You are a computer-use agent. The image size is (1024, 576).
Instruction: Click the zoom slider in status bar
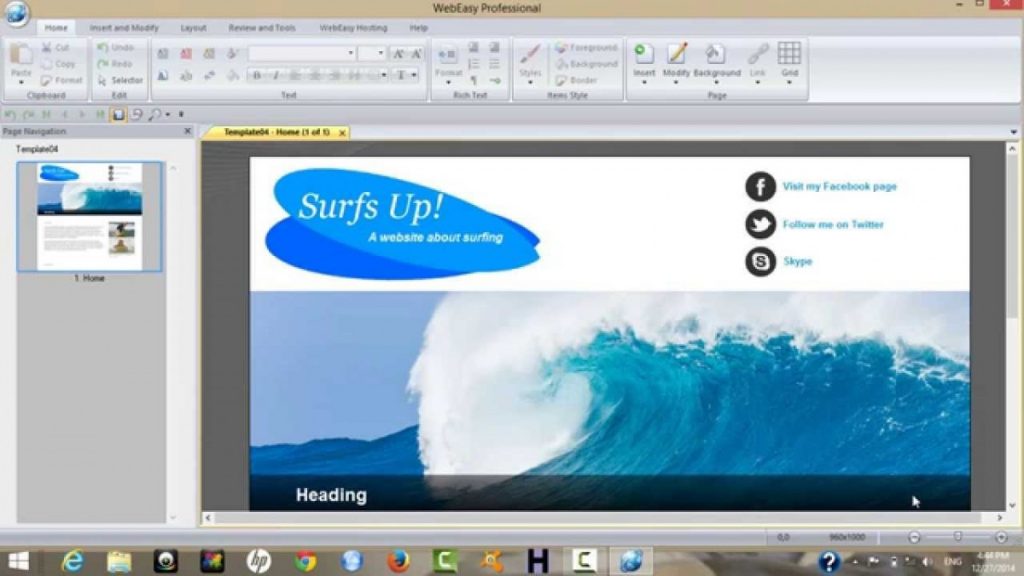(x=957, y=537)
